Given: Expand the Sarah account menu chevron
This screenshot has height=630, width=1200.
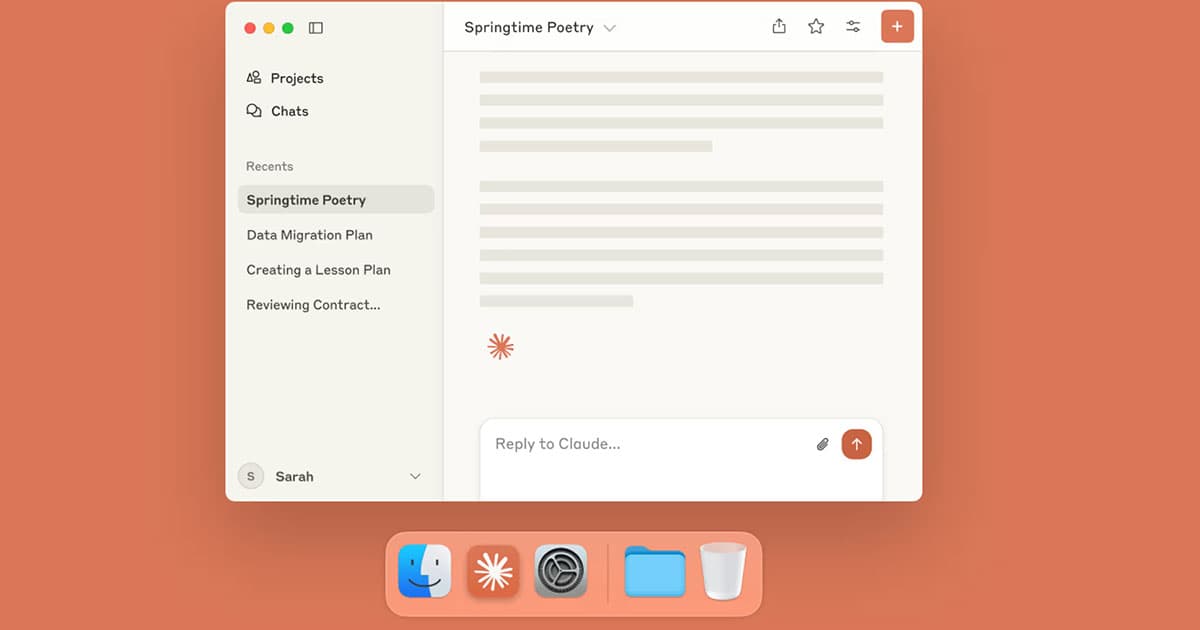Looking at the screenshot, I should 415,477.
